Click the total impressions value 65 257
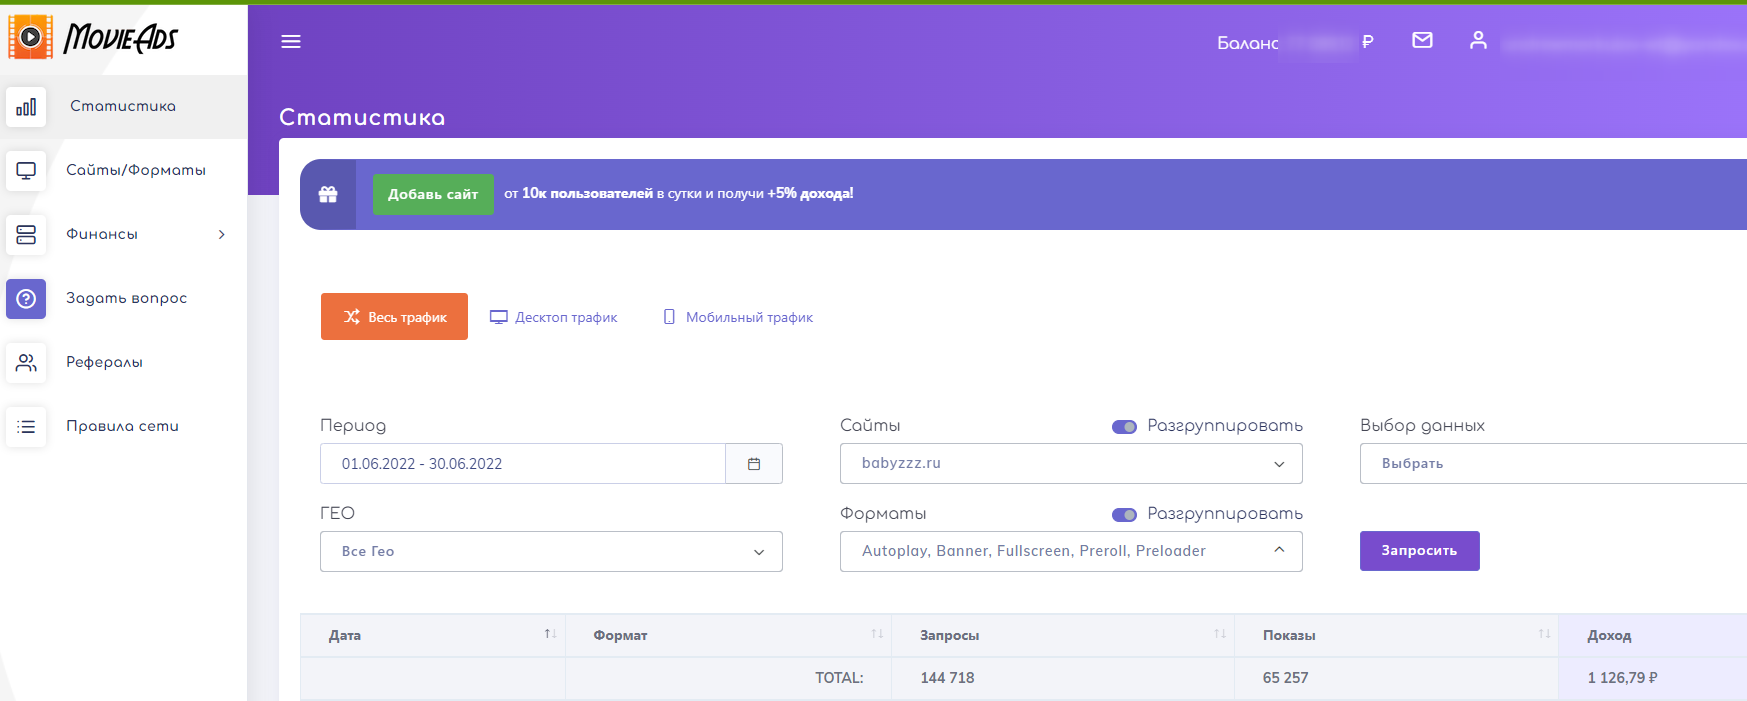This screenshot has height=701, width=1747. [1285, 678]
